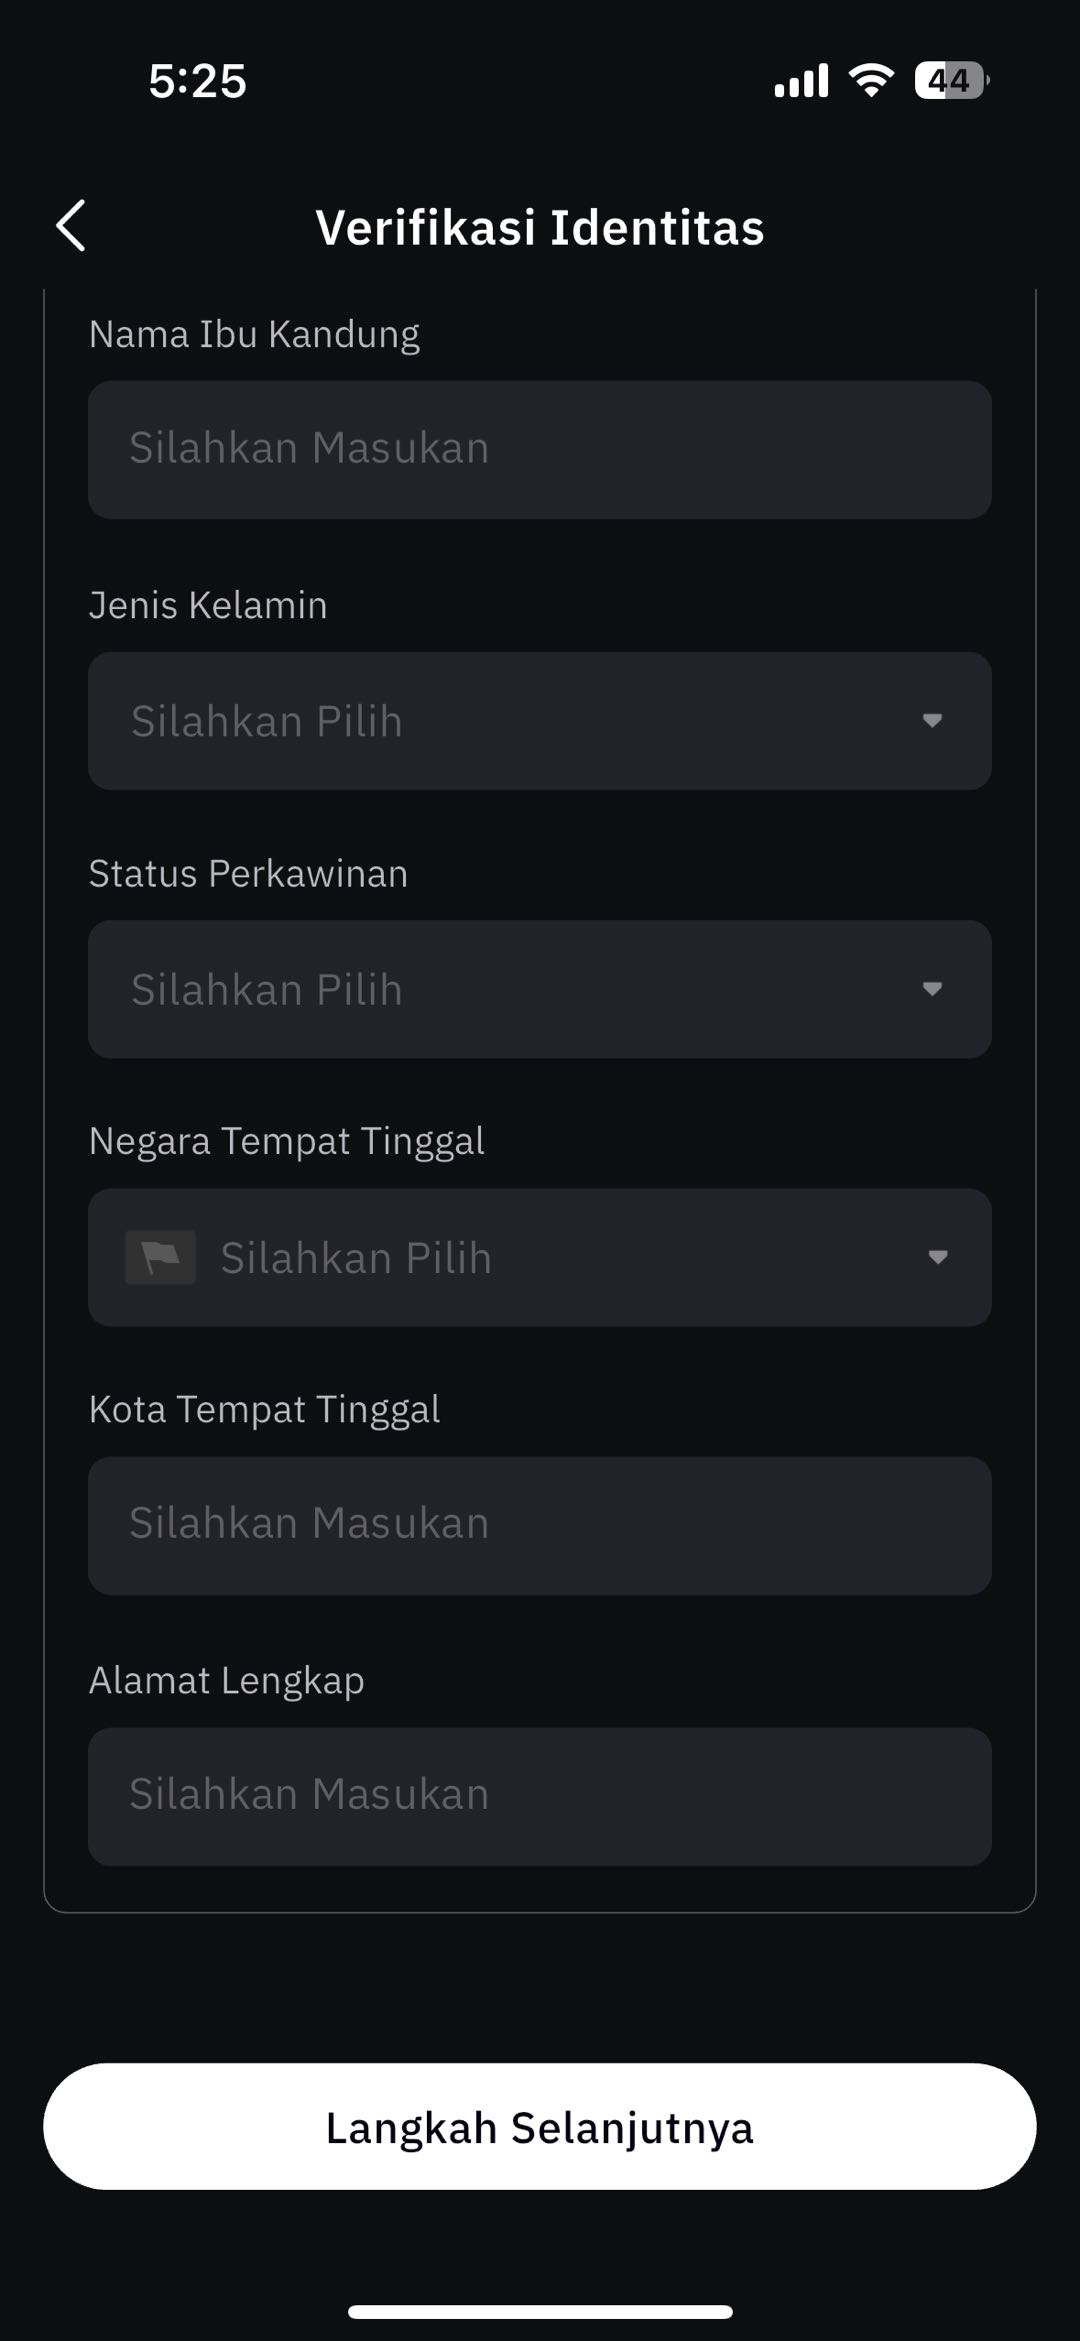Tap the cellular signal bars icon
Viewport: 1080px width, 2341px height.
pyautogui.click(x=801, y=81)
